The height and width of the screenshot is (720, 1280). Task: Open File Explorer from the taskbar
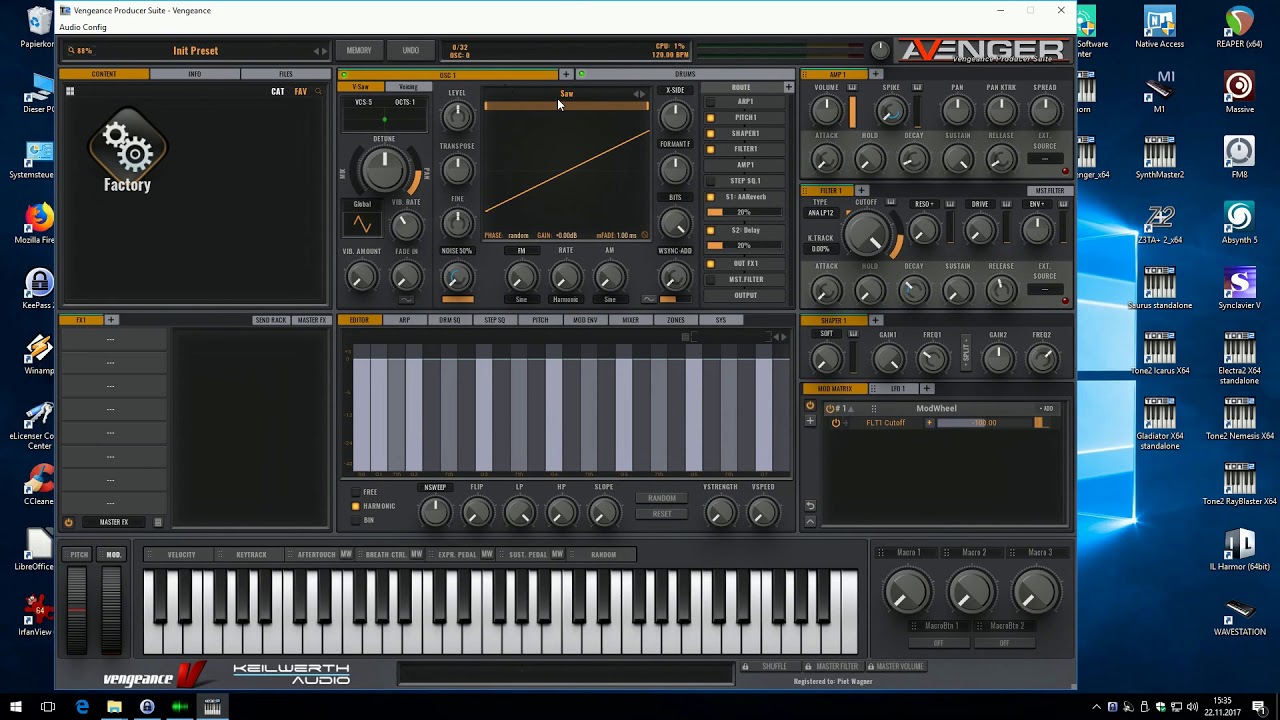114,707
